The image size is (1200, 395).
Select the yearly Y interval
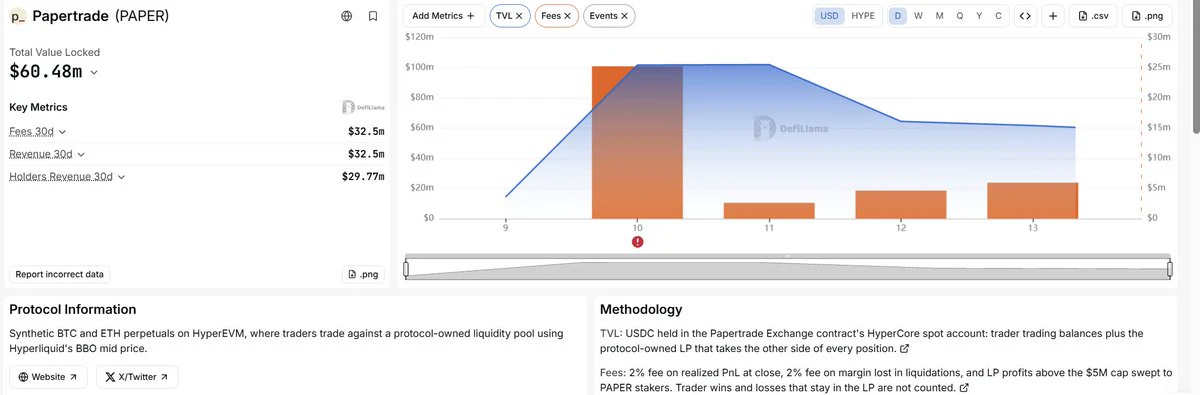[x=979, y=16]
